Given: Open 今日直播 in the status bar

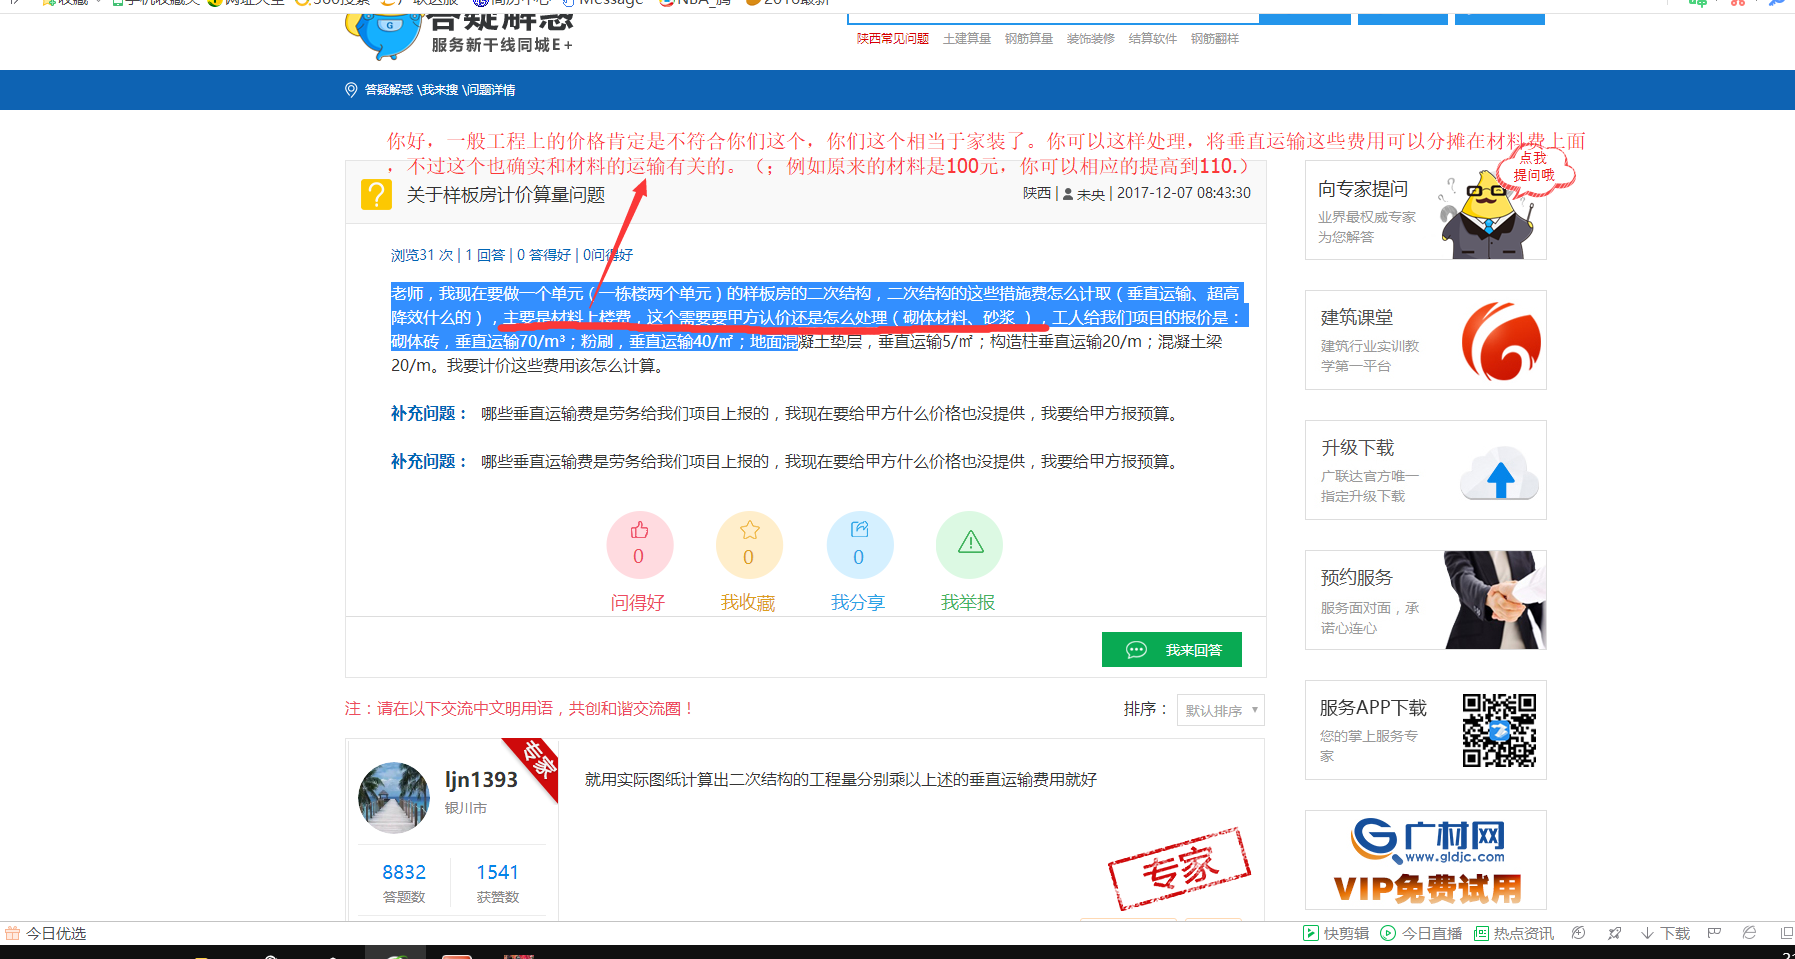Looking at the screenshot, I should [x=1421, y=933].
